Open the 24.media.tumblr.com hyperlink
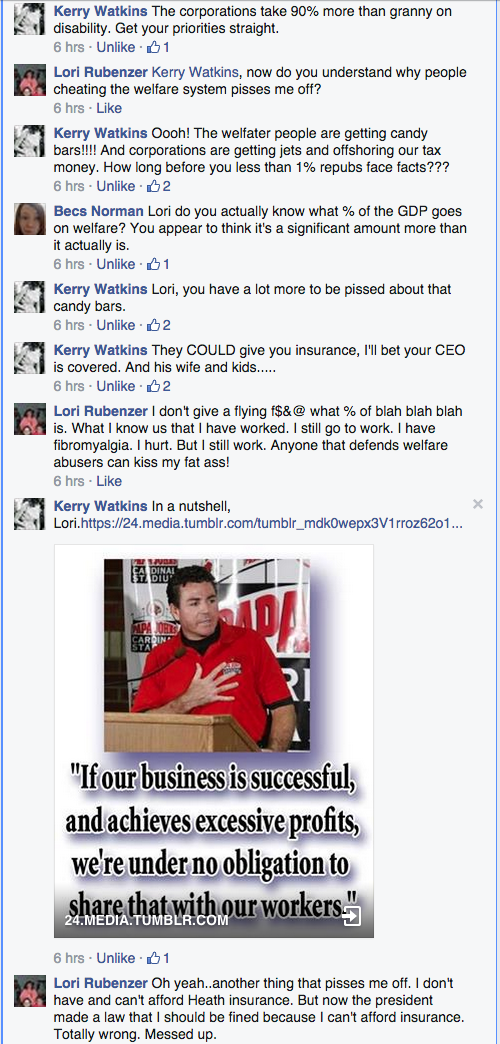 272,524
